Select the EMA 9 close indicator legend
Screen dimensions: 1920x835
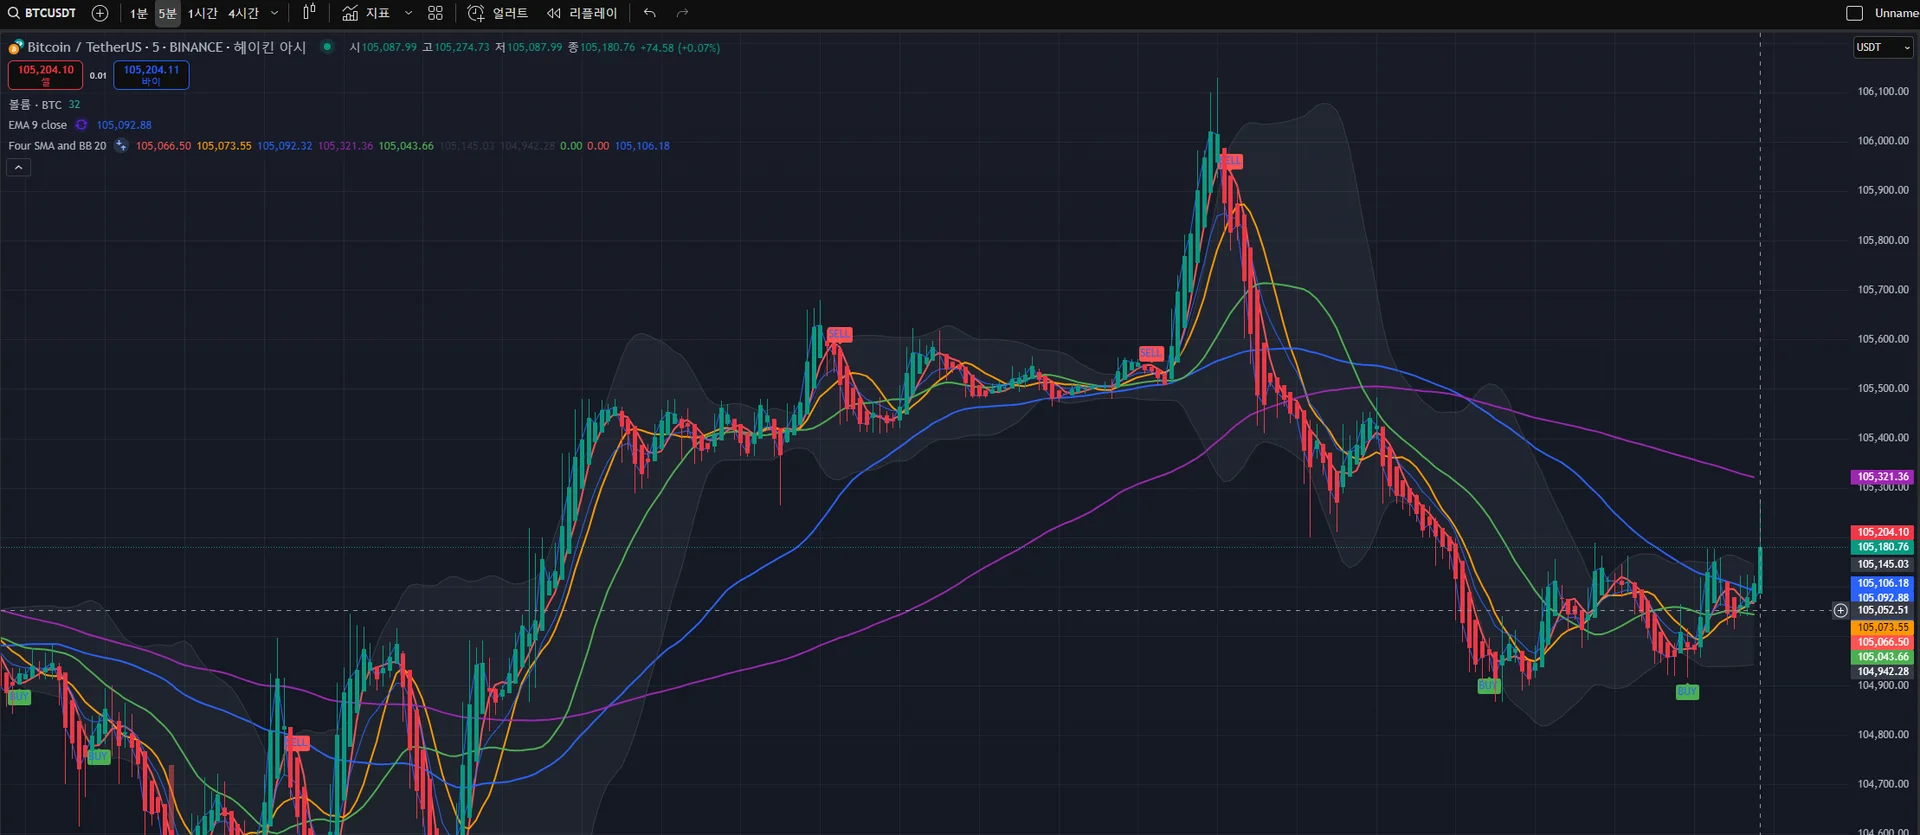38,125
